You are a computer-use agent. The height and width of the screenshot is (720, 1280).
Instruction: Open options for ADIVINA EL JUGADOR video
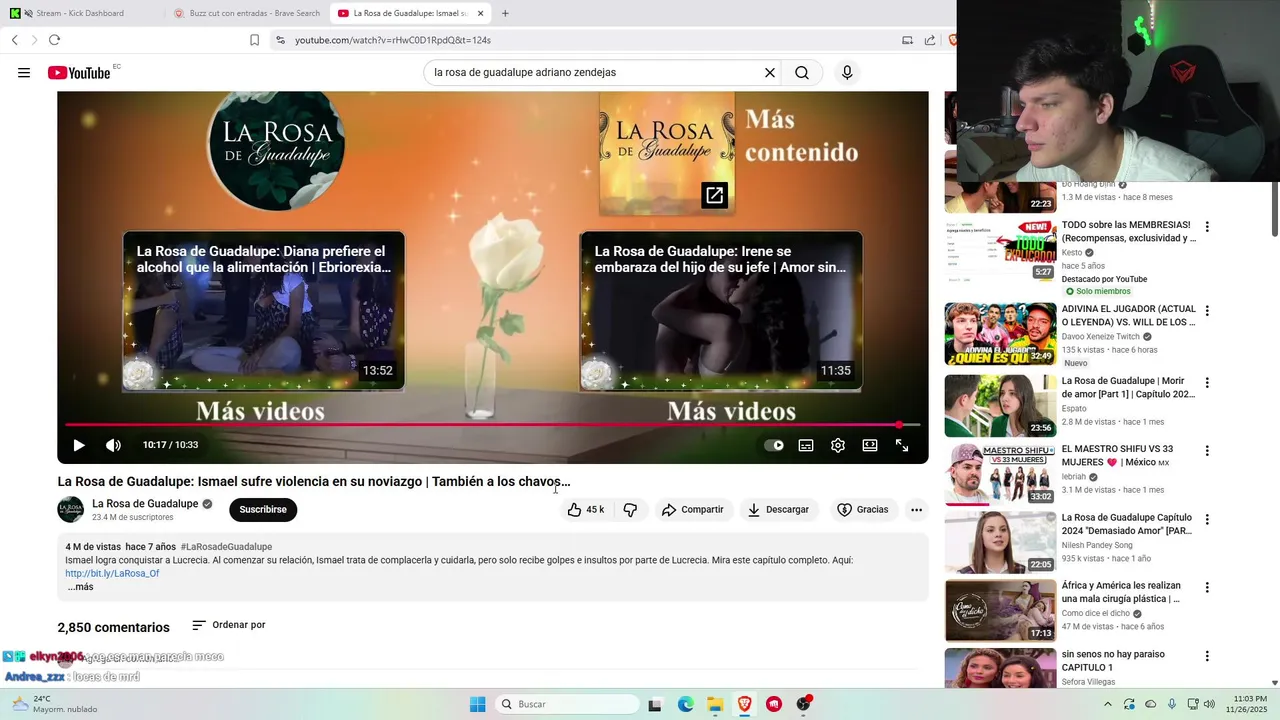click(1207, 311)
